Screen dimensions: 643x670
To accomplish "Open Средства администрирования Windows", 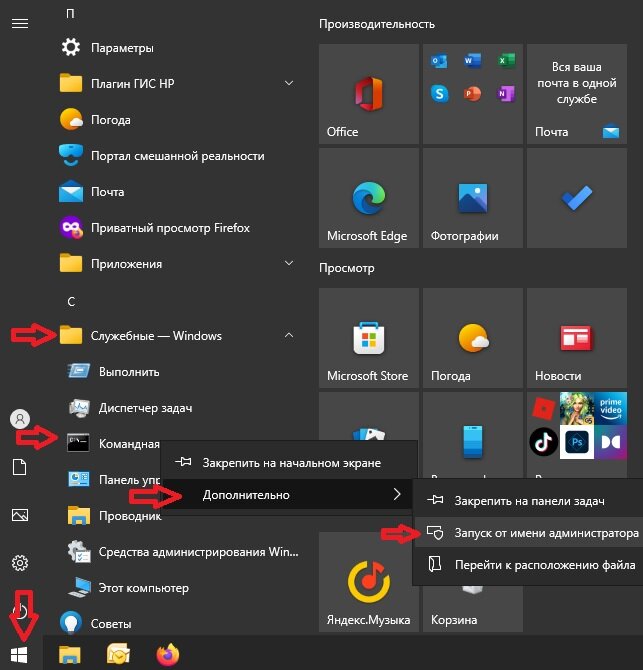I will 177,552.
